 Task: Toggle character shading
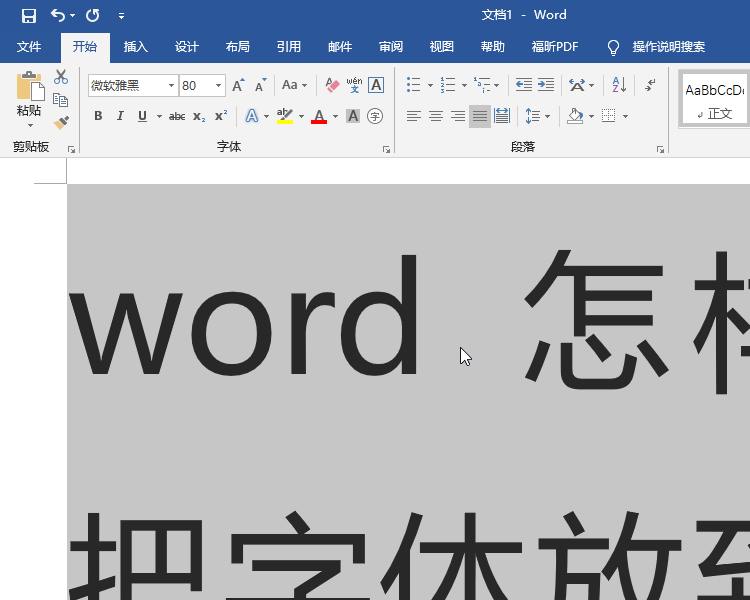(353, 116)
